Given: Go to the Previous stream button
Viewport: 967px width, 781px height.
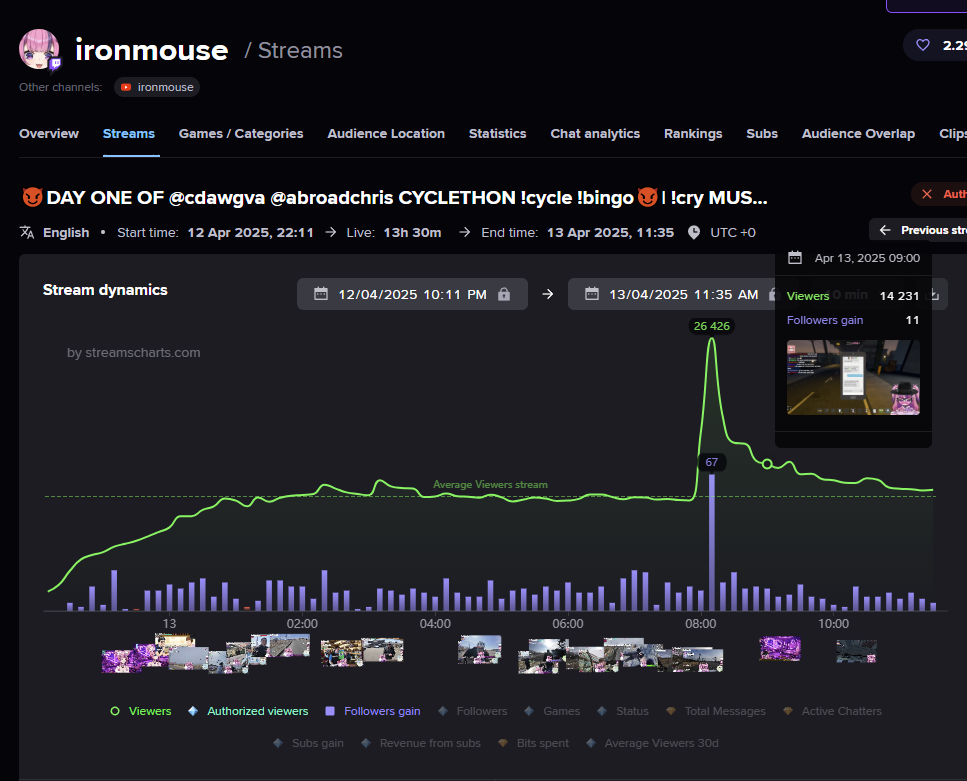Looking at the screenshot, I should (918, 230).
